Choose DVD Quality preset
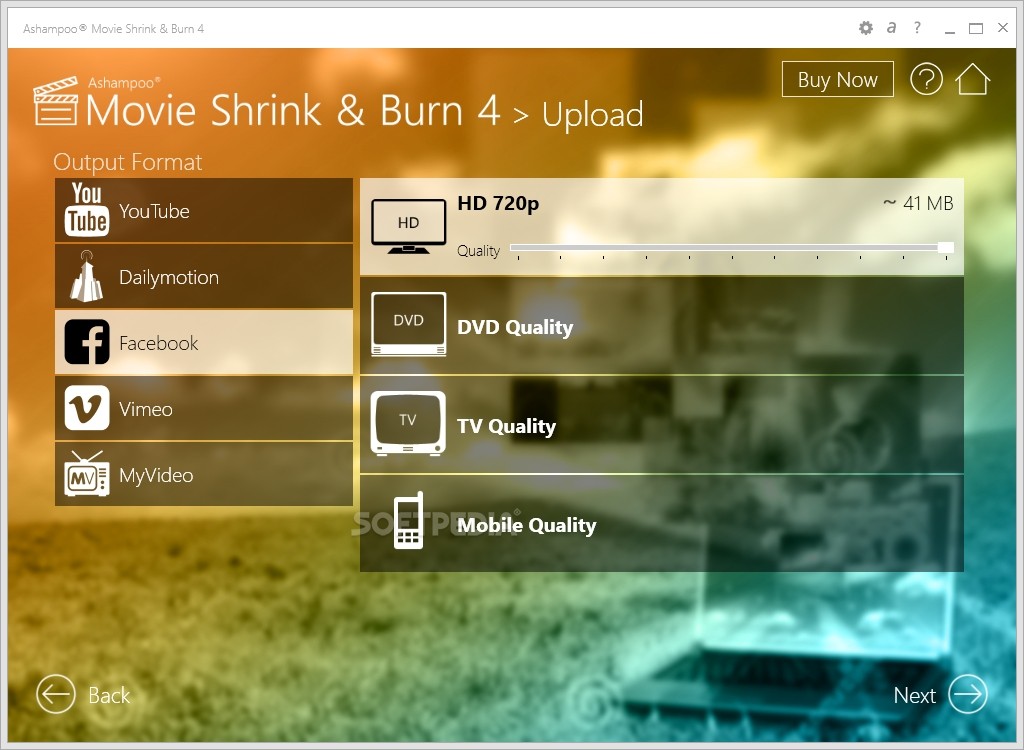 click(662, 325)
